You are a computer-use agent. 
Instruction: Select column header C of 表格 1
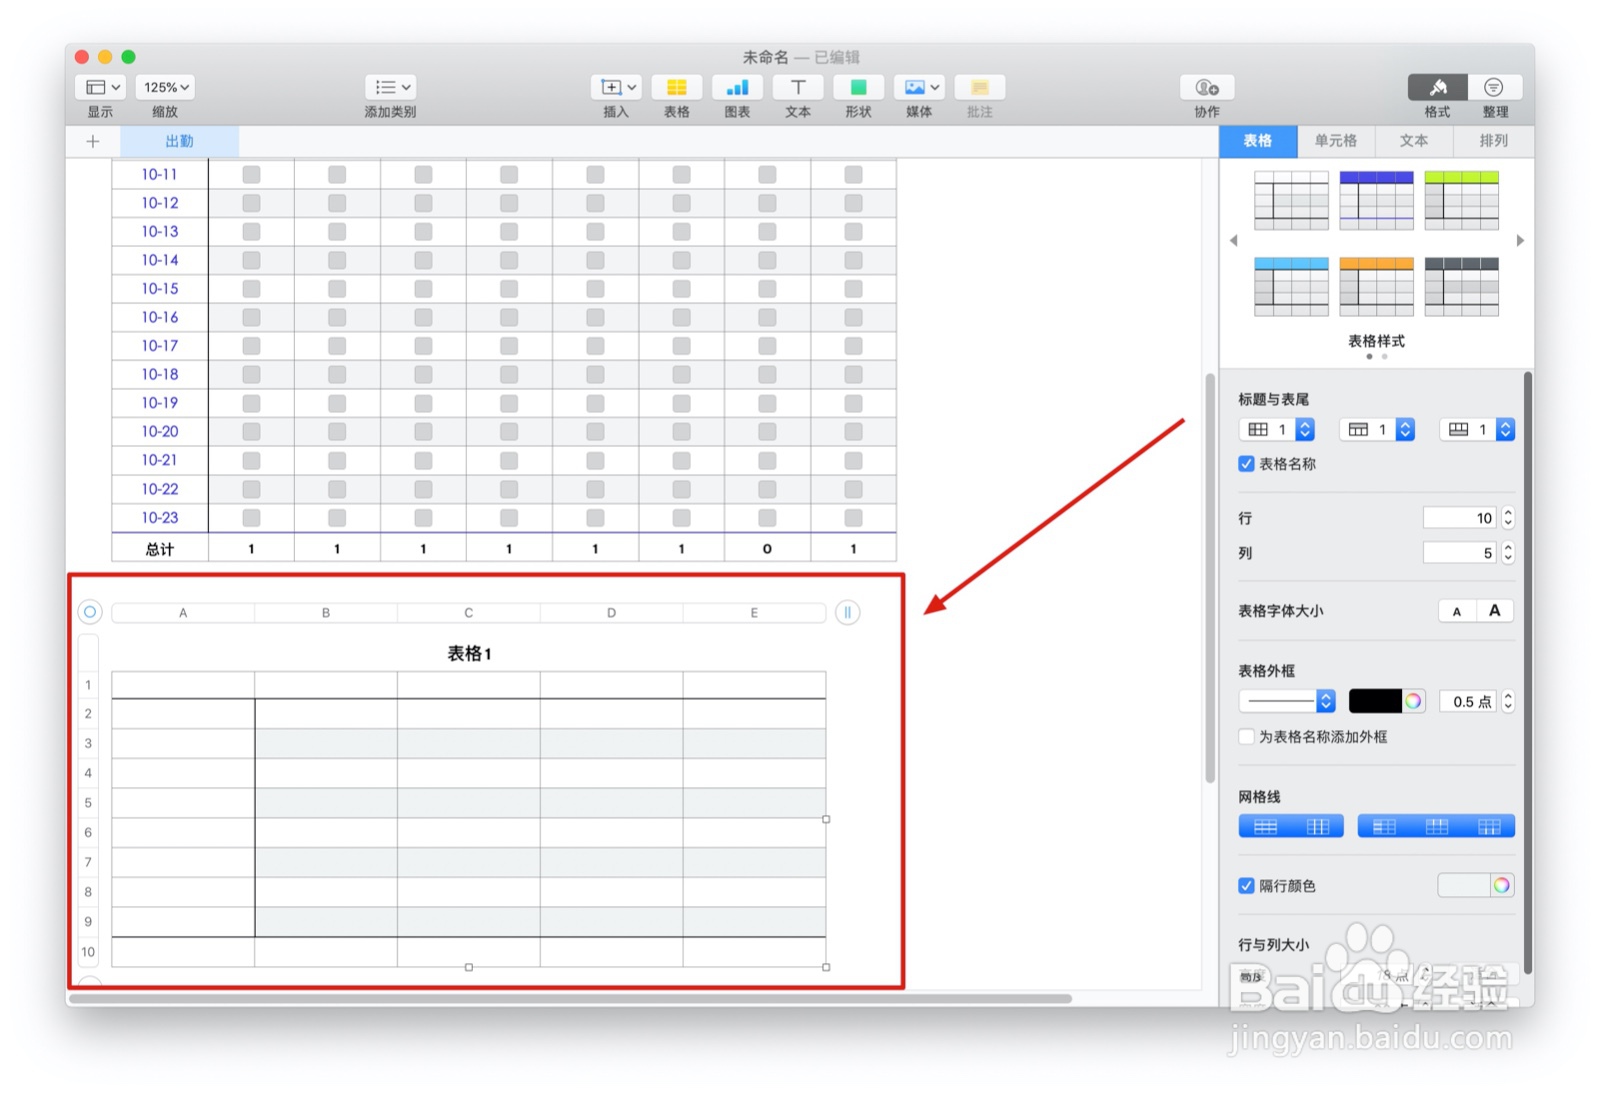click(468, 613)
